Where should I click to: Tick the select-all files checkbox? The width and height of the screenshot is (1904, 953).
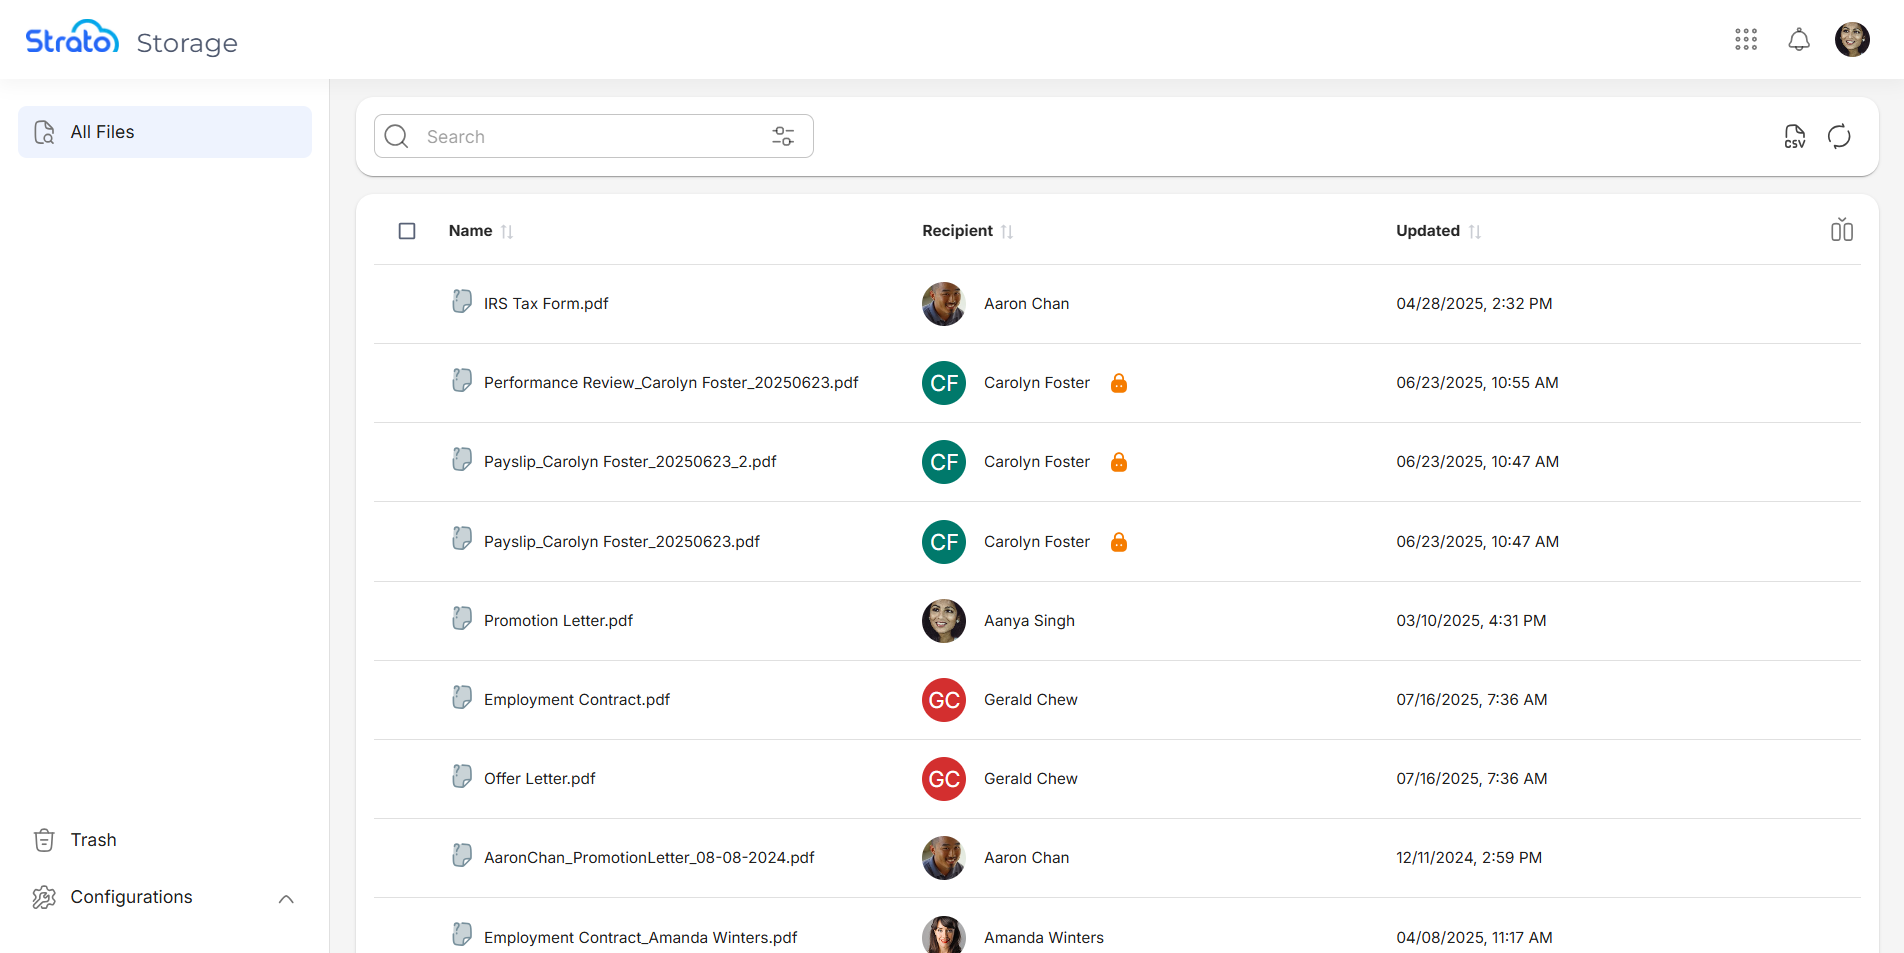pyautogui.click(x=407, y=231)
